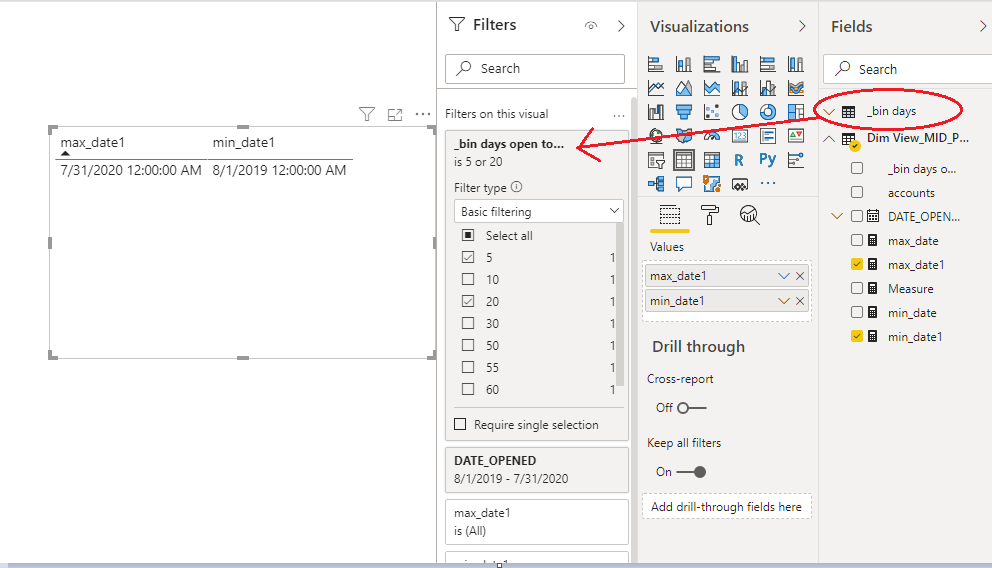Viewport: 992px width, 568px height.
Task: Click in the Filters search box
Action: 535,68
